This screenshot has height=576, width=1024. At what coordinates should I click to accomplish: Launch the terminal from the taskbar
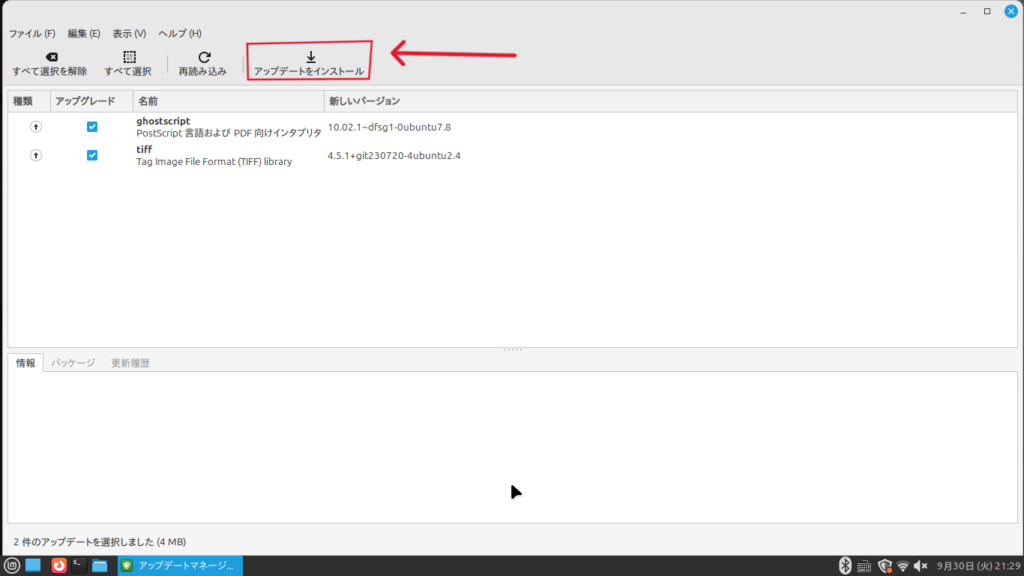click(x=78, y=566)
